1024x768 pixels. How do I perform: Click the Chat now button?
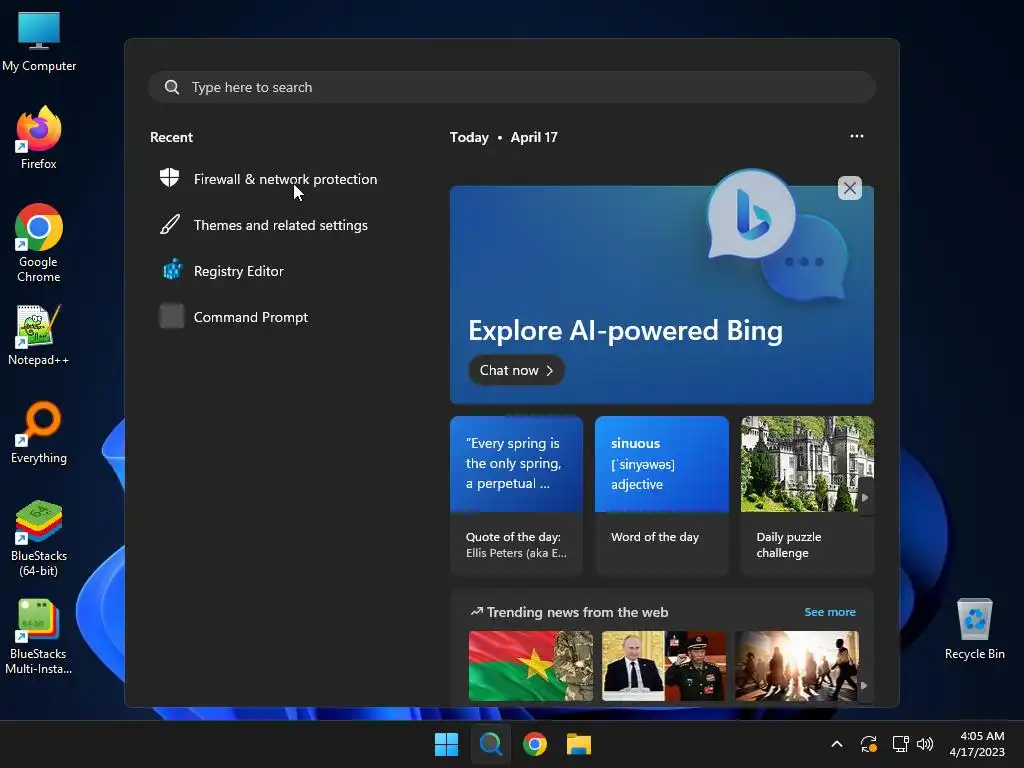(x=517, y=370)
